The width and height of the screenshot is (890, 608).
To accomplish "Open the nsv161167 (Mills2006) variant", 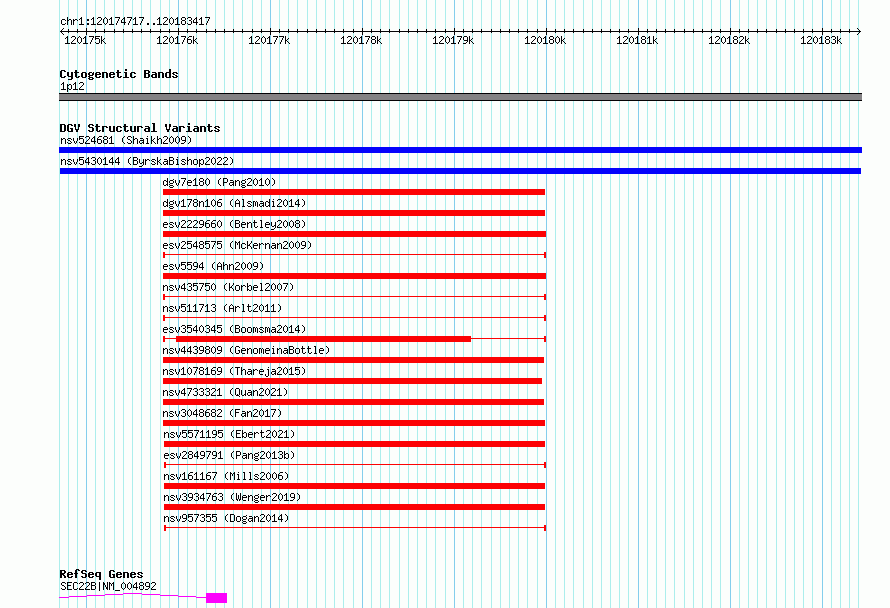I will tap(226, 476).
